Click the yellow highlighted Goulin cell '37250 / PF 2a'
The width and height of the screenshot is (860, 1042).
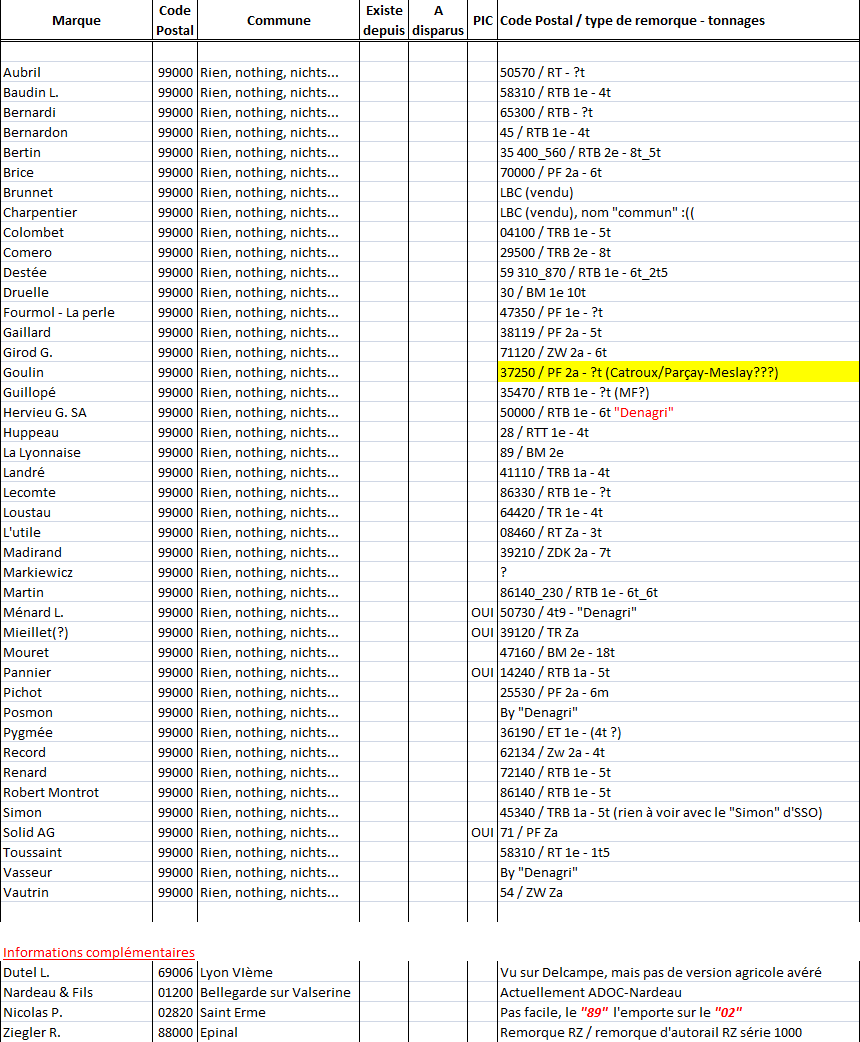point(679,372)
